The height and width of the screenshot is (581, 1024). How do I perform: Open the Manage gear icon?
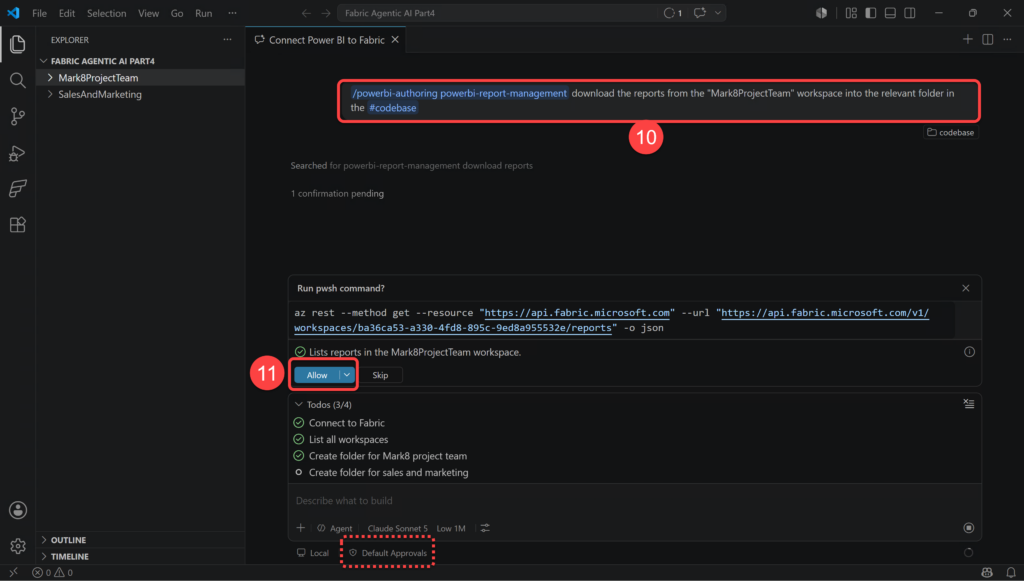coord(18,546)
